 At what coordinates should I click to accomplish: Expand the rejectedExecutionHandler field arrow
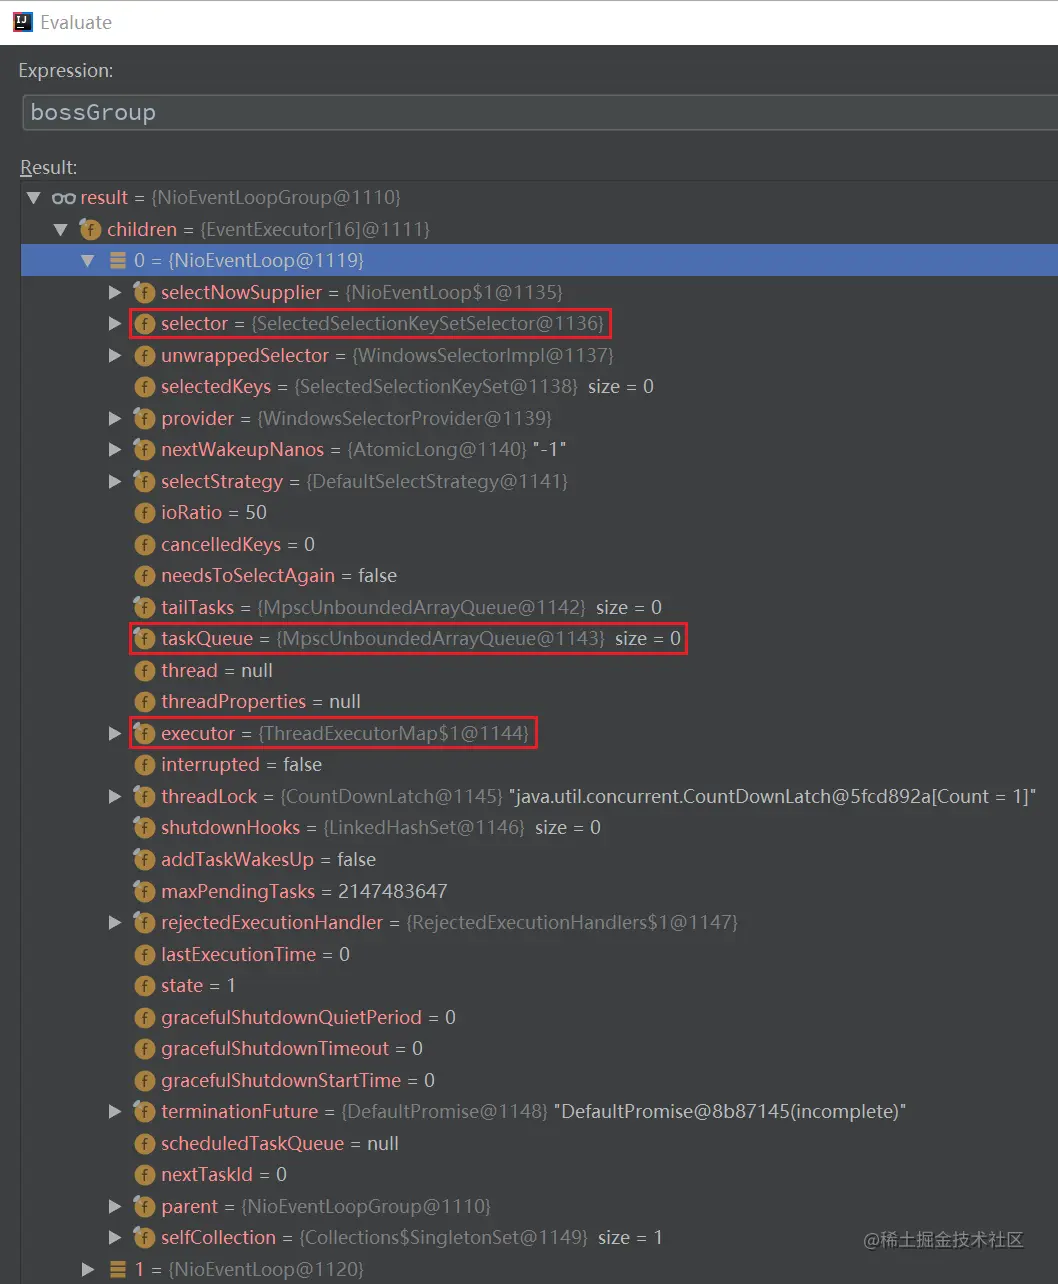click(x=116, y=923)
